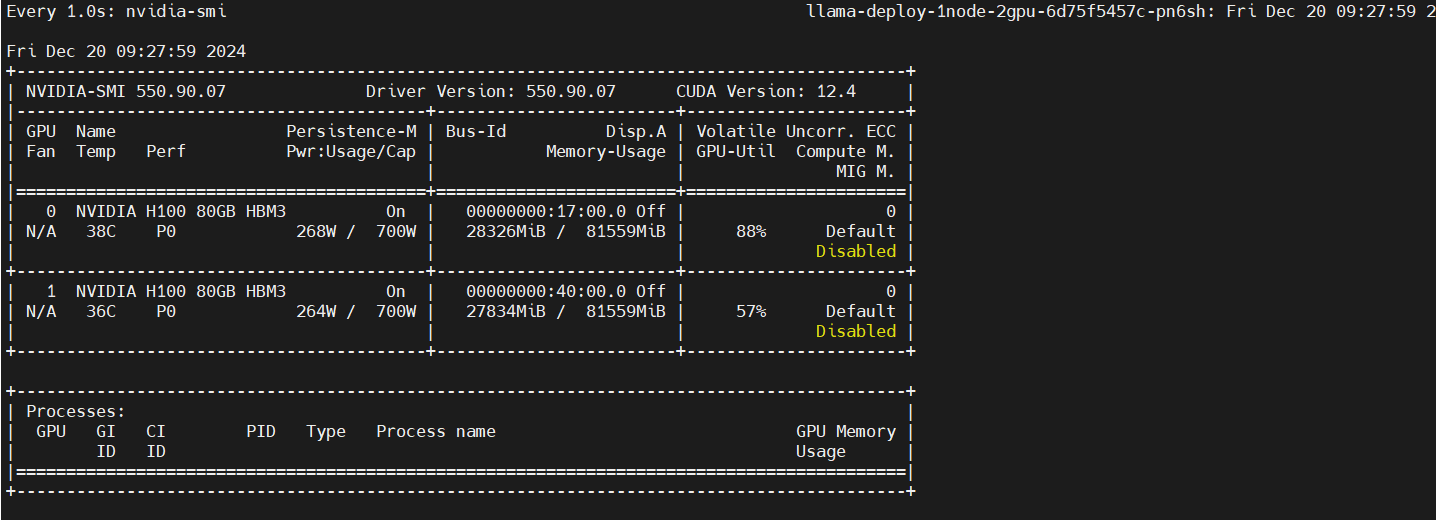The height and width of the screenshot is (520, 1436).
Task: Click the Persistence-M column header
Action: click(x=351, y=131)
